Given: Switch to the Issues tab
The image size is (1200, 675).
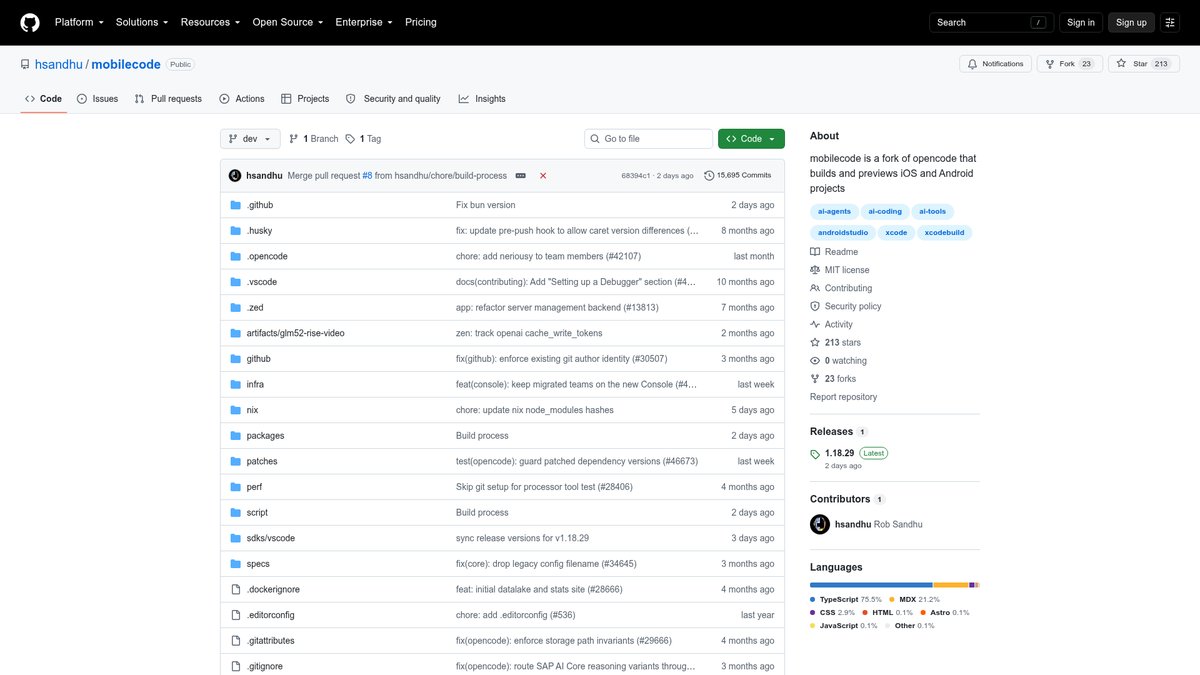Looking at the screenshot, I should [x=97, y=99].
